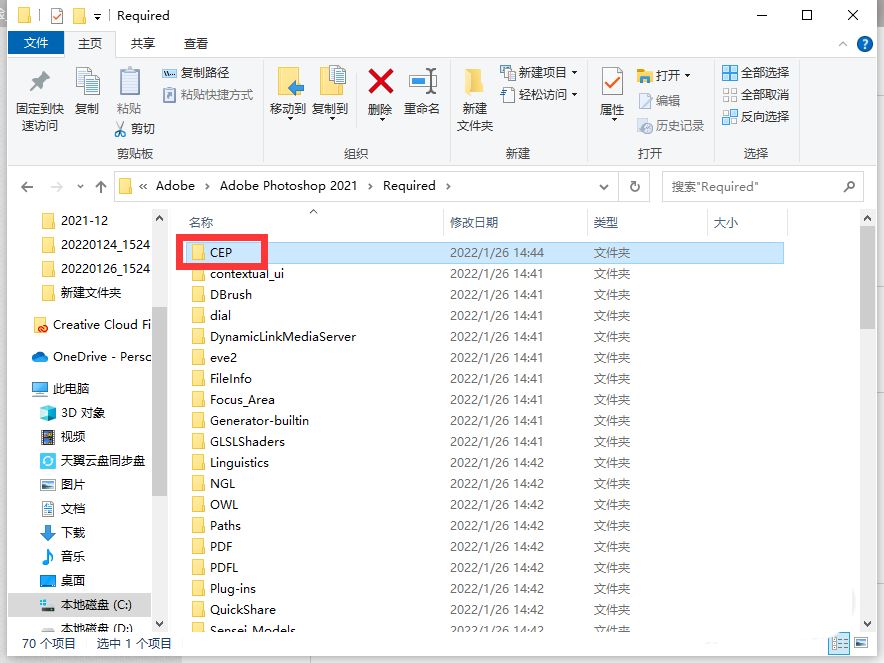
Task: Click Select all (全部选择)
Action: [755, 73]
